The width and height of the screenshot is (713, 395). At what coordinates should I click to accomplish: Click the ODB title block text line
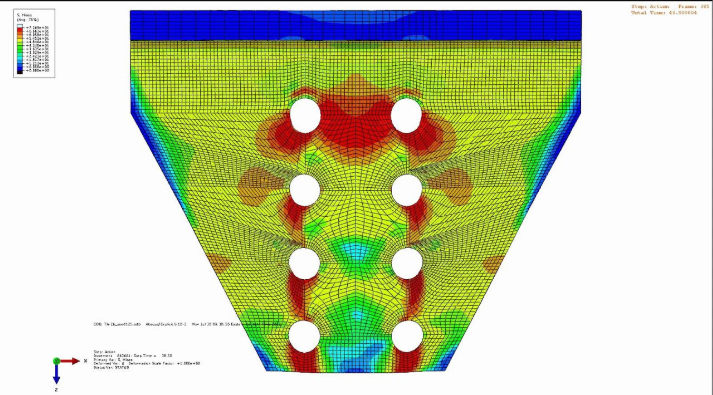[187, 324]
